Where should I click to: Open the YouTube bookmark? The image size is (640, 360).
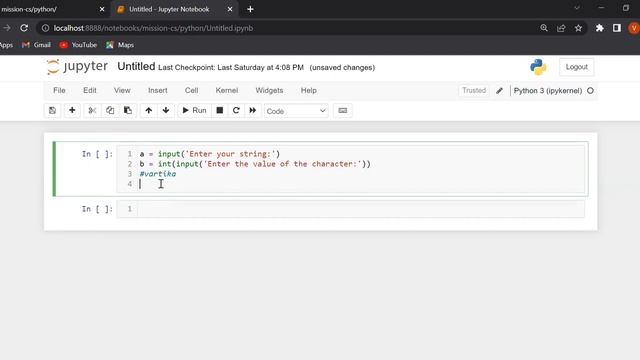click(x=78, y=45)
